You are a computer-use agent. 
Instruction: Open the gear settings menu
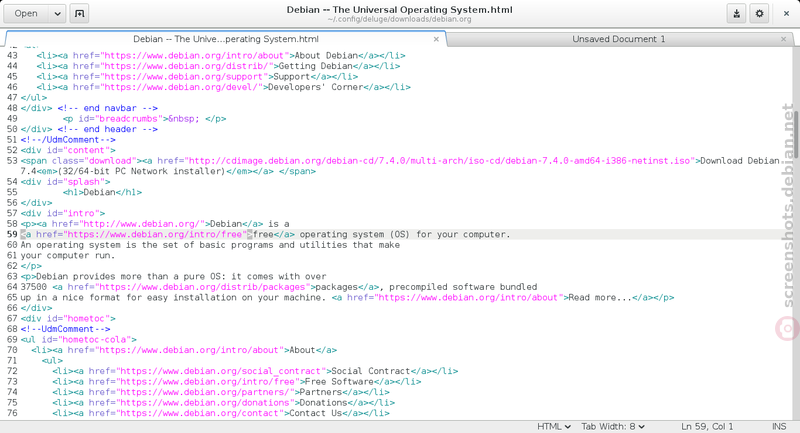(759, 14)
